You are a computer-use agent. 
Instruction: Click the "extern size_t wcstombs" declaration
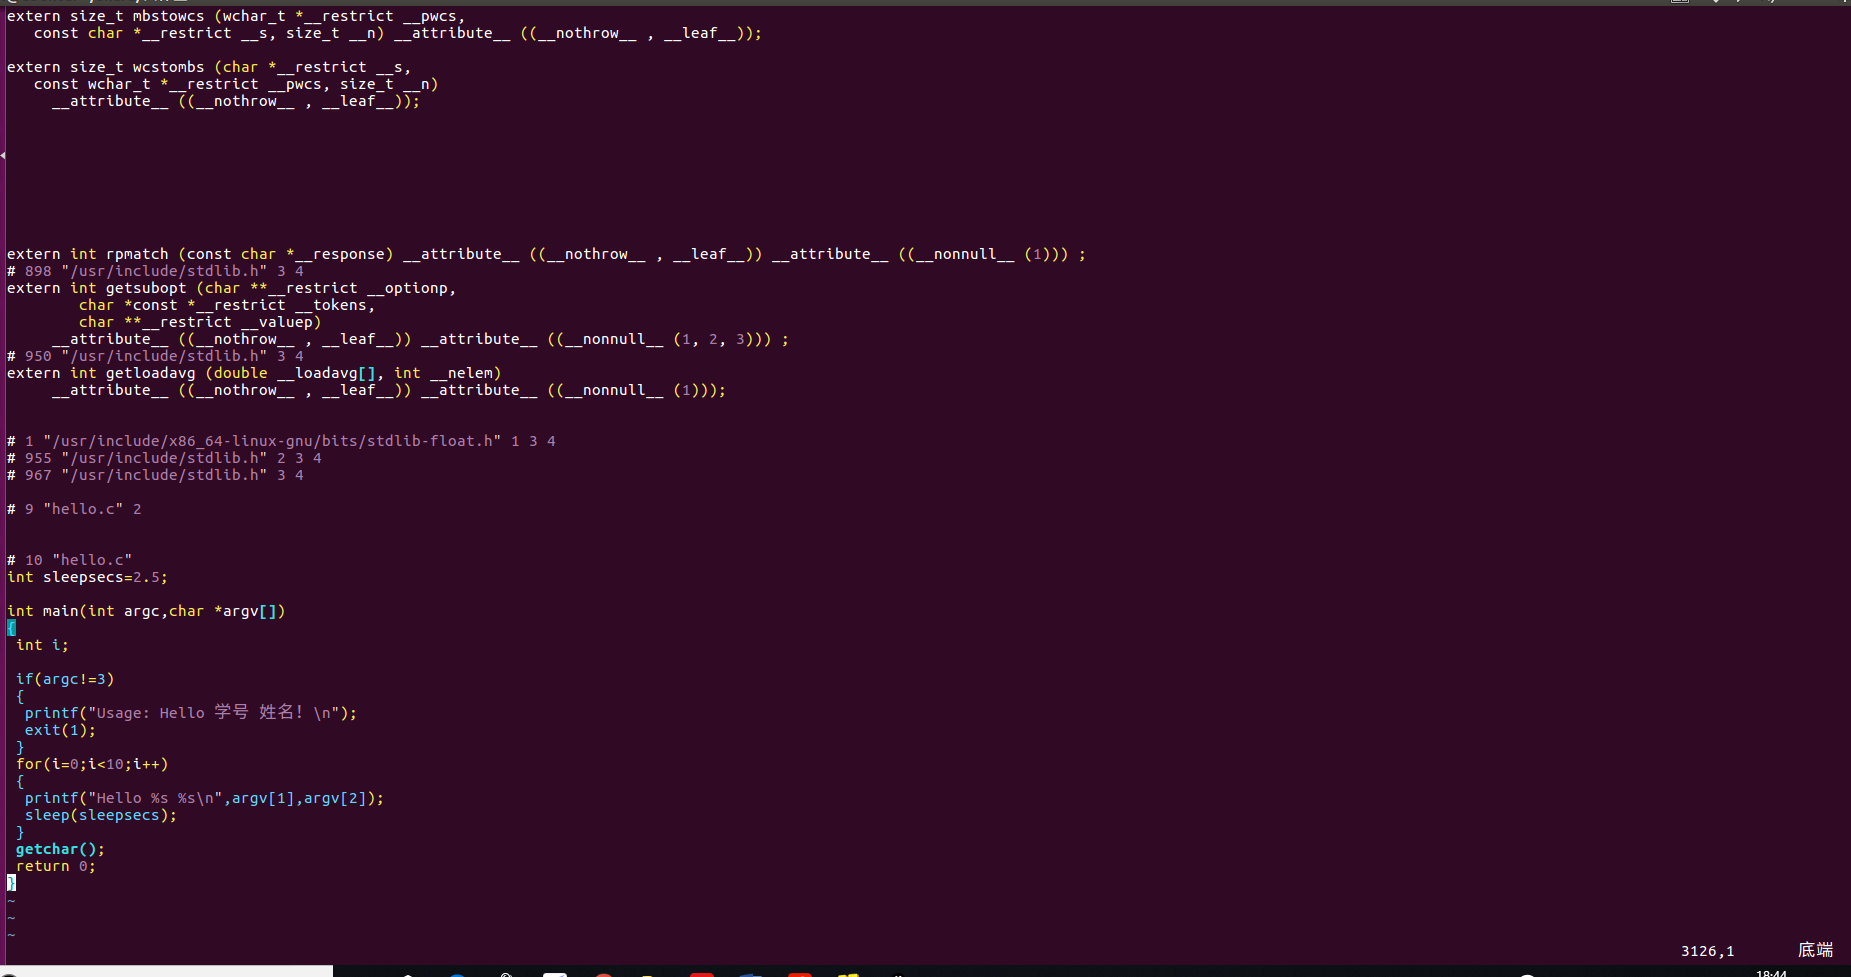pyautogui.click(x=209, y=67)
